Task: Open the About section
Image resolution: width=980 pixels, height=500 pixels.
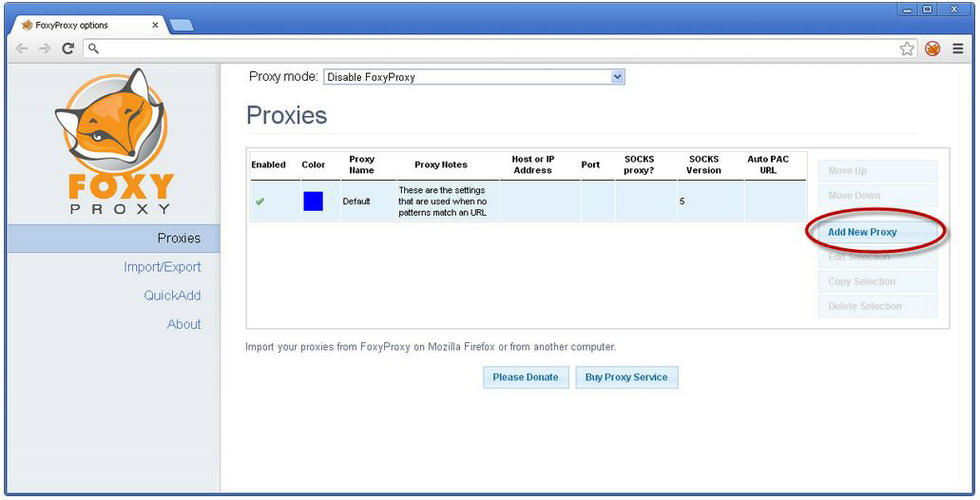Action: coord(184,324)
